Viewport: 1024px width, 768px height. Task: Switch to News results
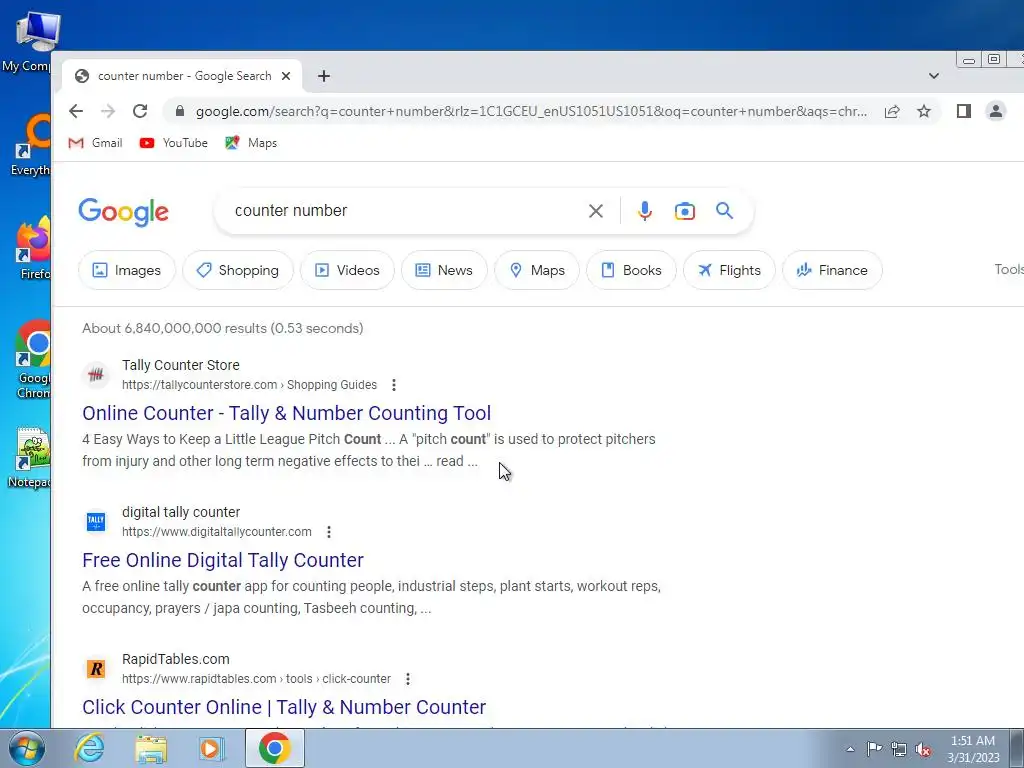[444, 270]
